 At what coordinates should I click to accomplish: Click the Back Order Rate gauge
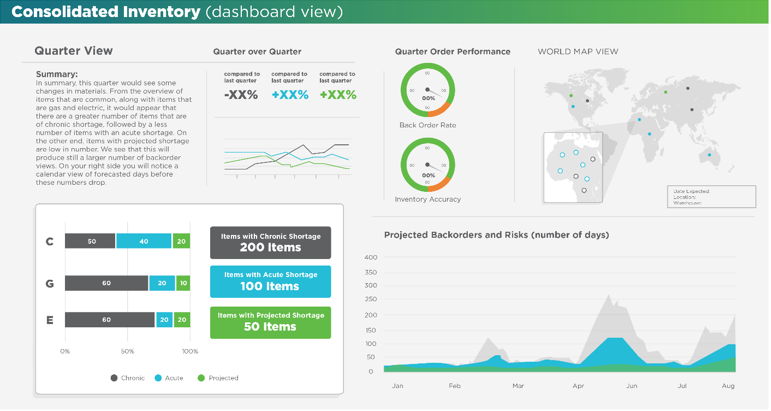pyautogui.click(x=428, y=89)
